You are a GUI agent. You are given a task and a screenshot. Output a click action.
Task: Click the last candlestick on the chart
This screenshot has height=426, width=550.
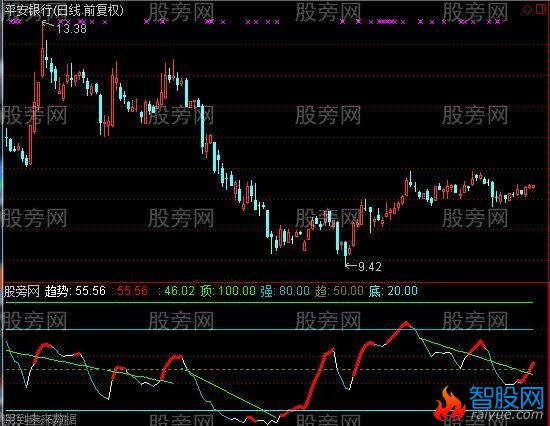pyautogui.click(x=534, y=187)
